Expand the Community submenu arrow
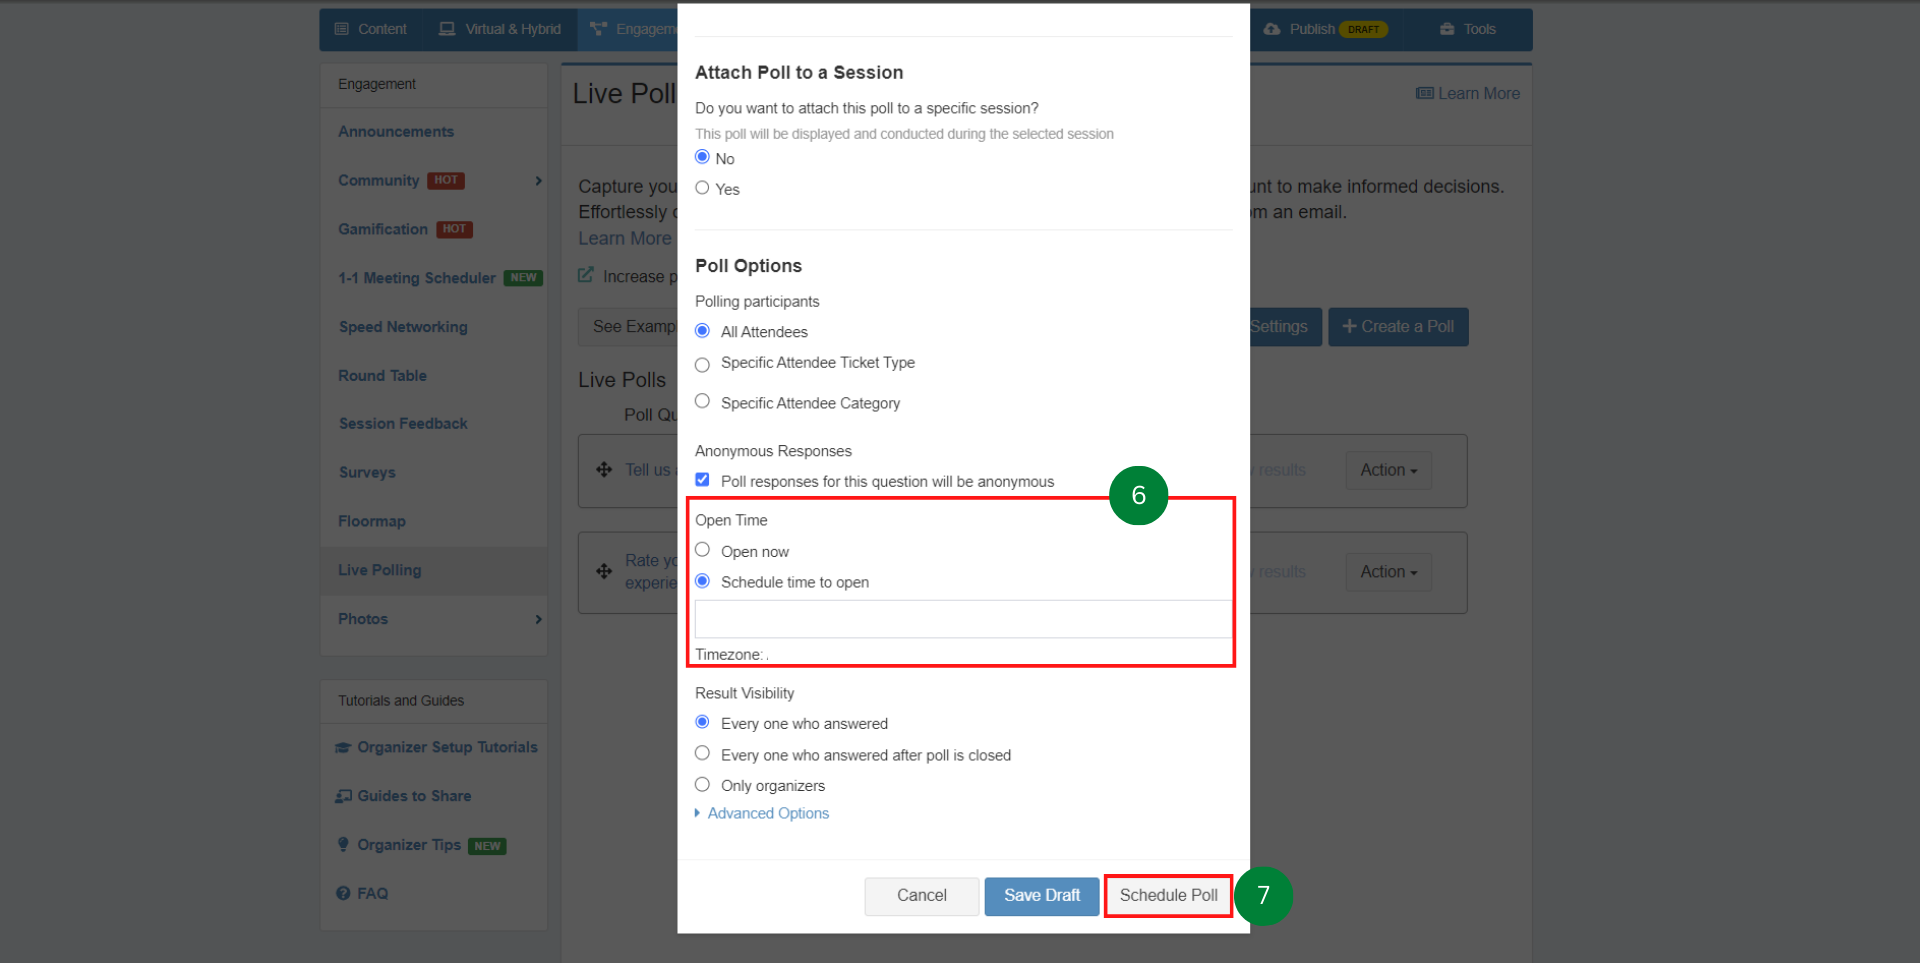This screenshot has width=1920, height=963. click(538, 181)
